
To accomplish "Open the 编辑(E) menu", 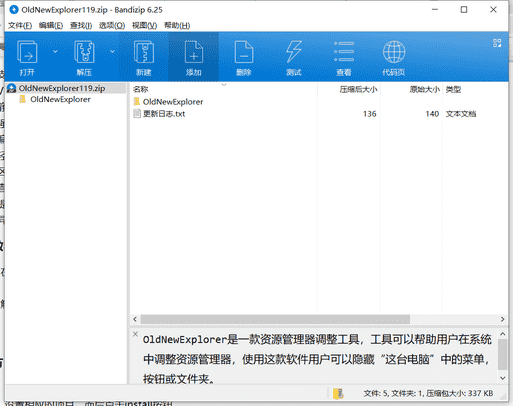I will [51, 25].
